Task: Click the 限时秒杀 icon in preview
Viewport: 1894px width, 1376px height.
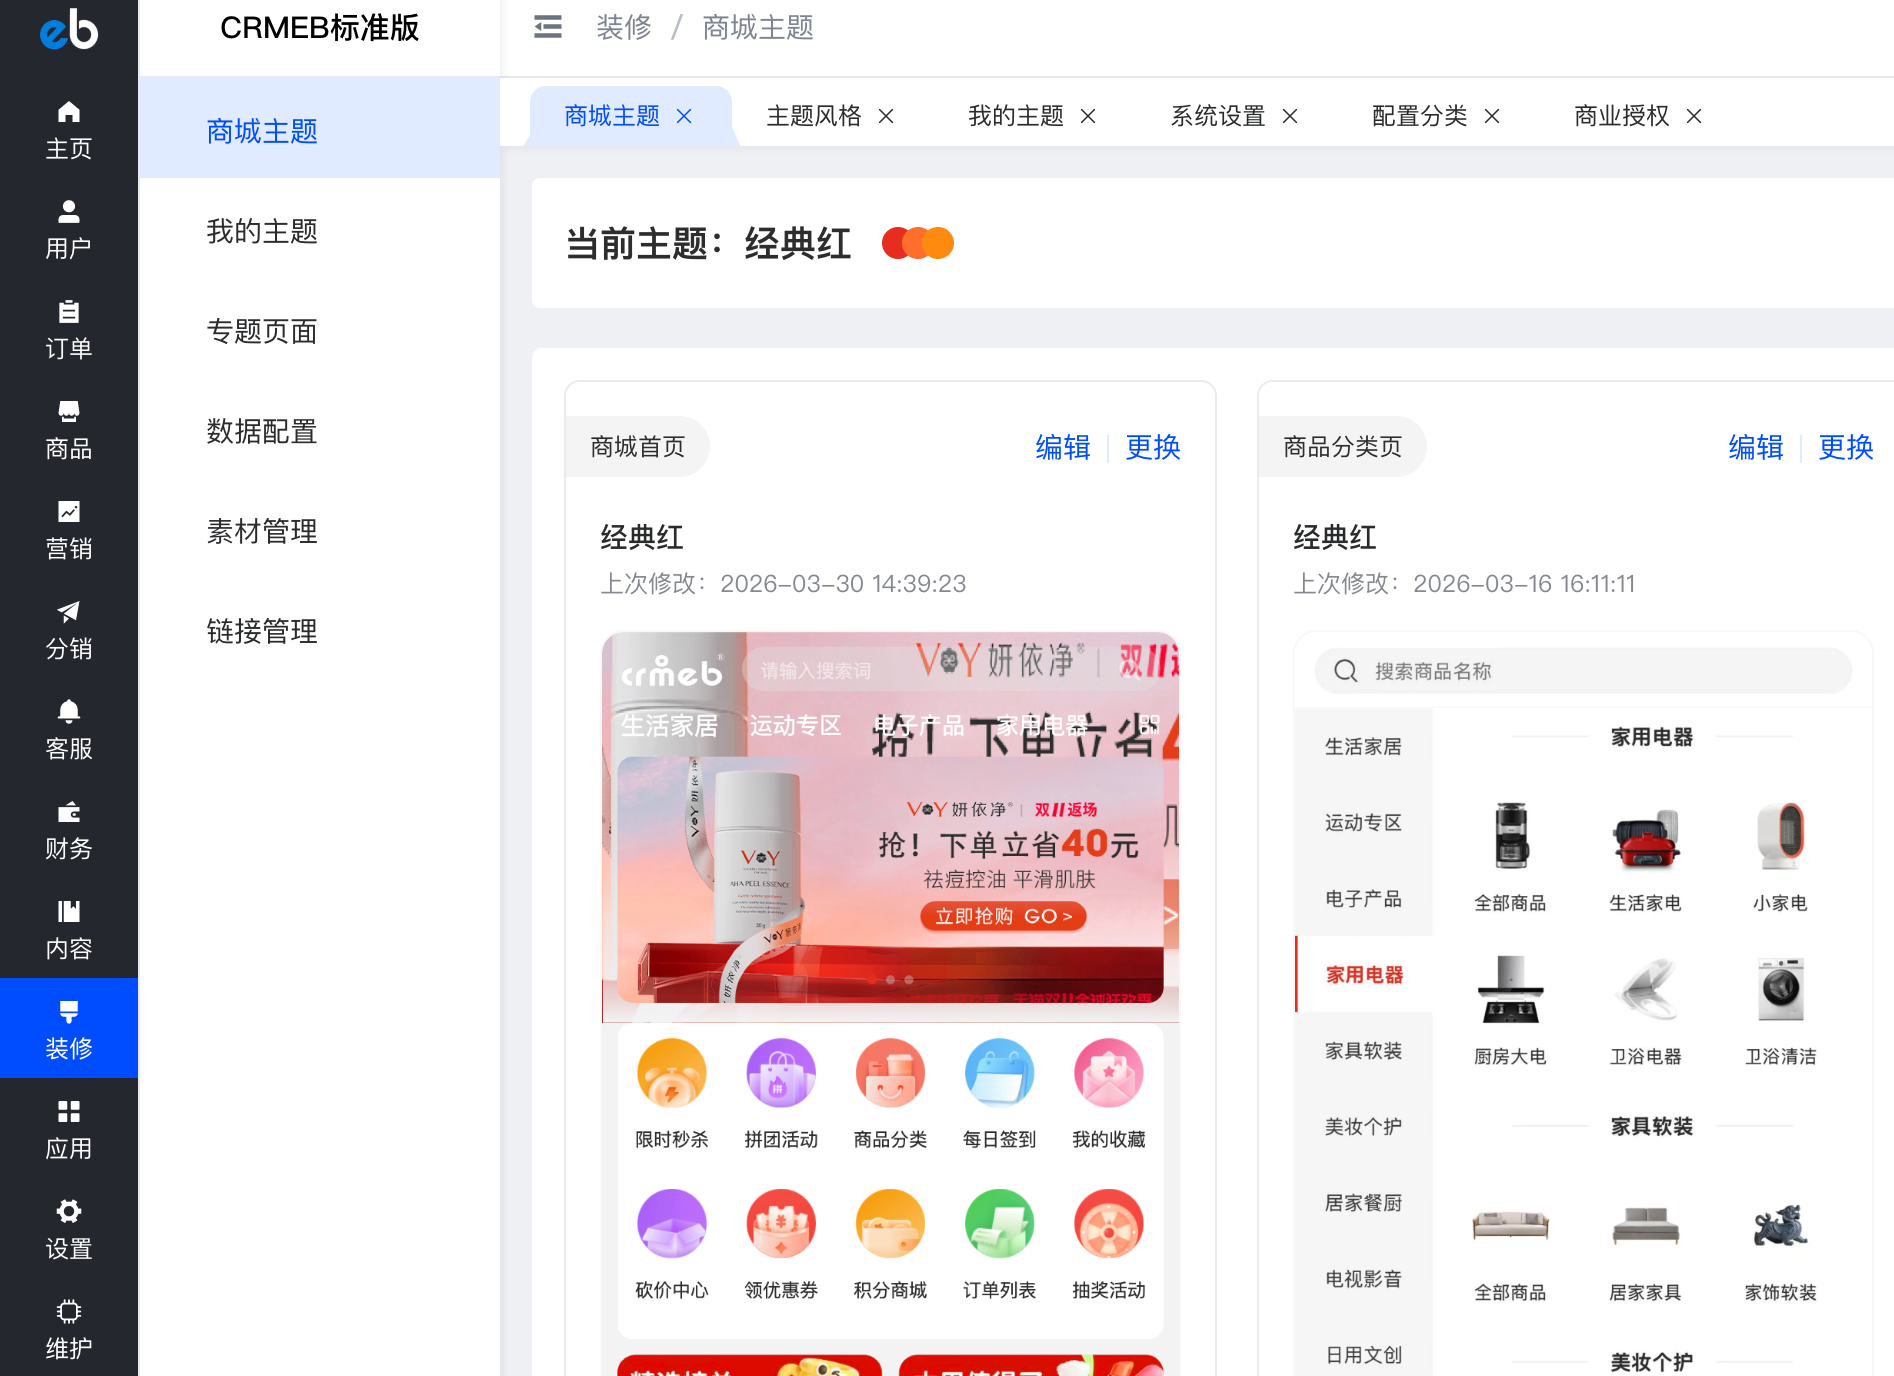Action: pyautogui.click(x=672, y=1073)
